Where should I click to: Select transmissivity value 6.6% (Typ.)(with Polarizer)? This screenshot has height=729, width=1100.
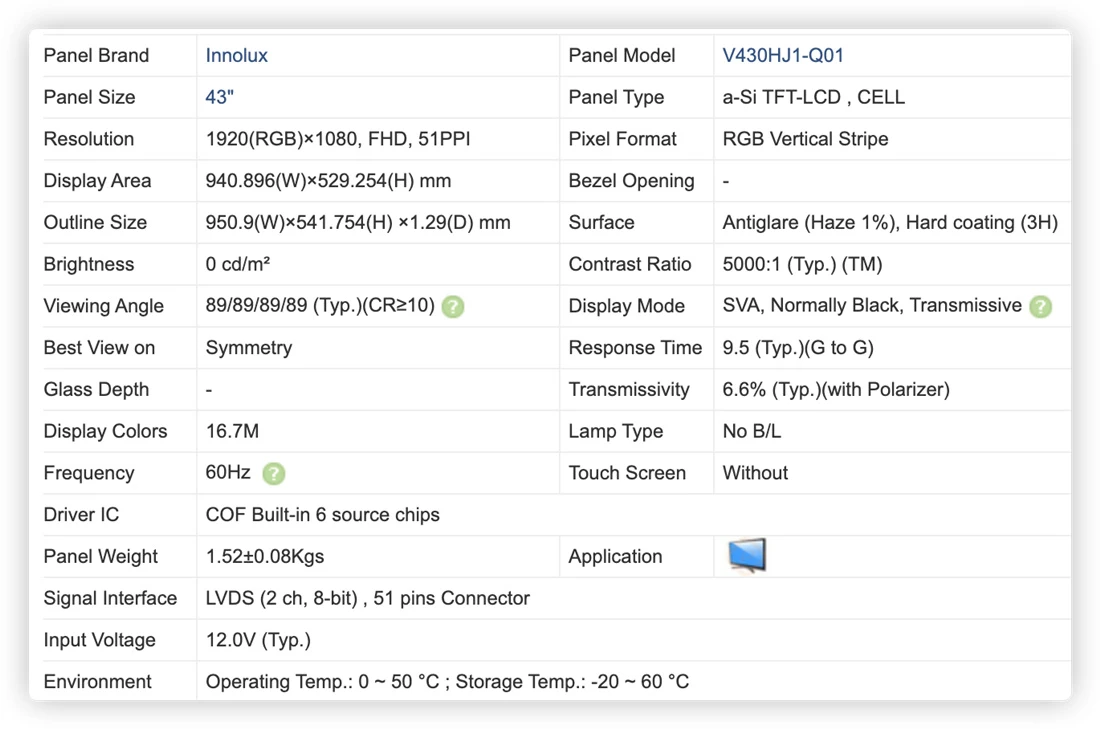[x=836, y=389]
